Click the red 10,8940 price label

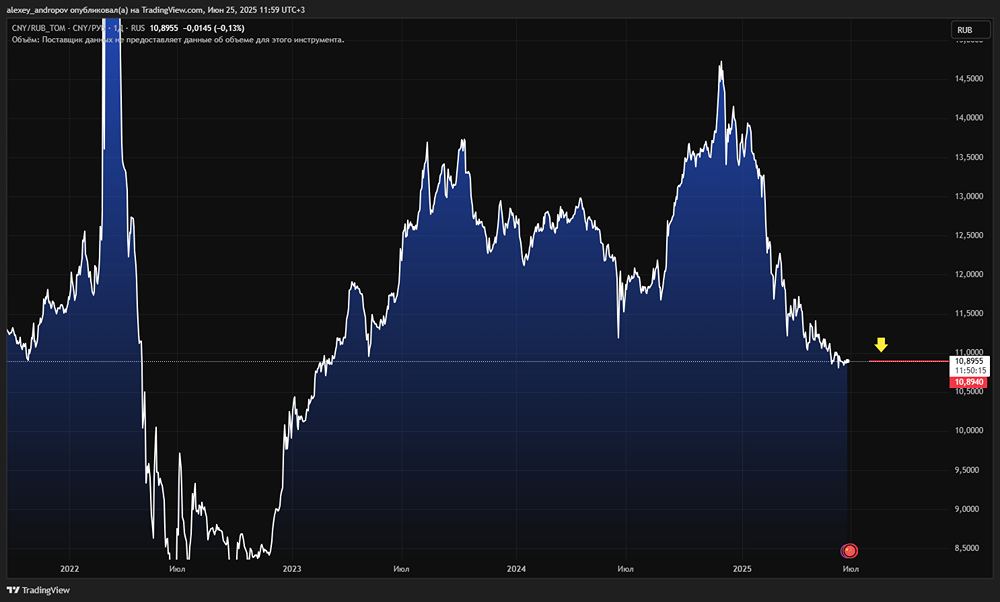968,382
